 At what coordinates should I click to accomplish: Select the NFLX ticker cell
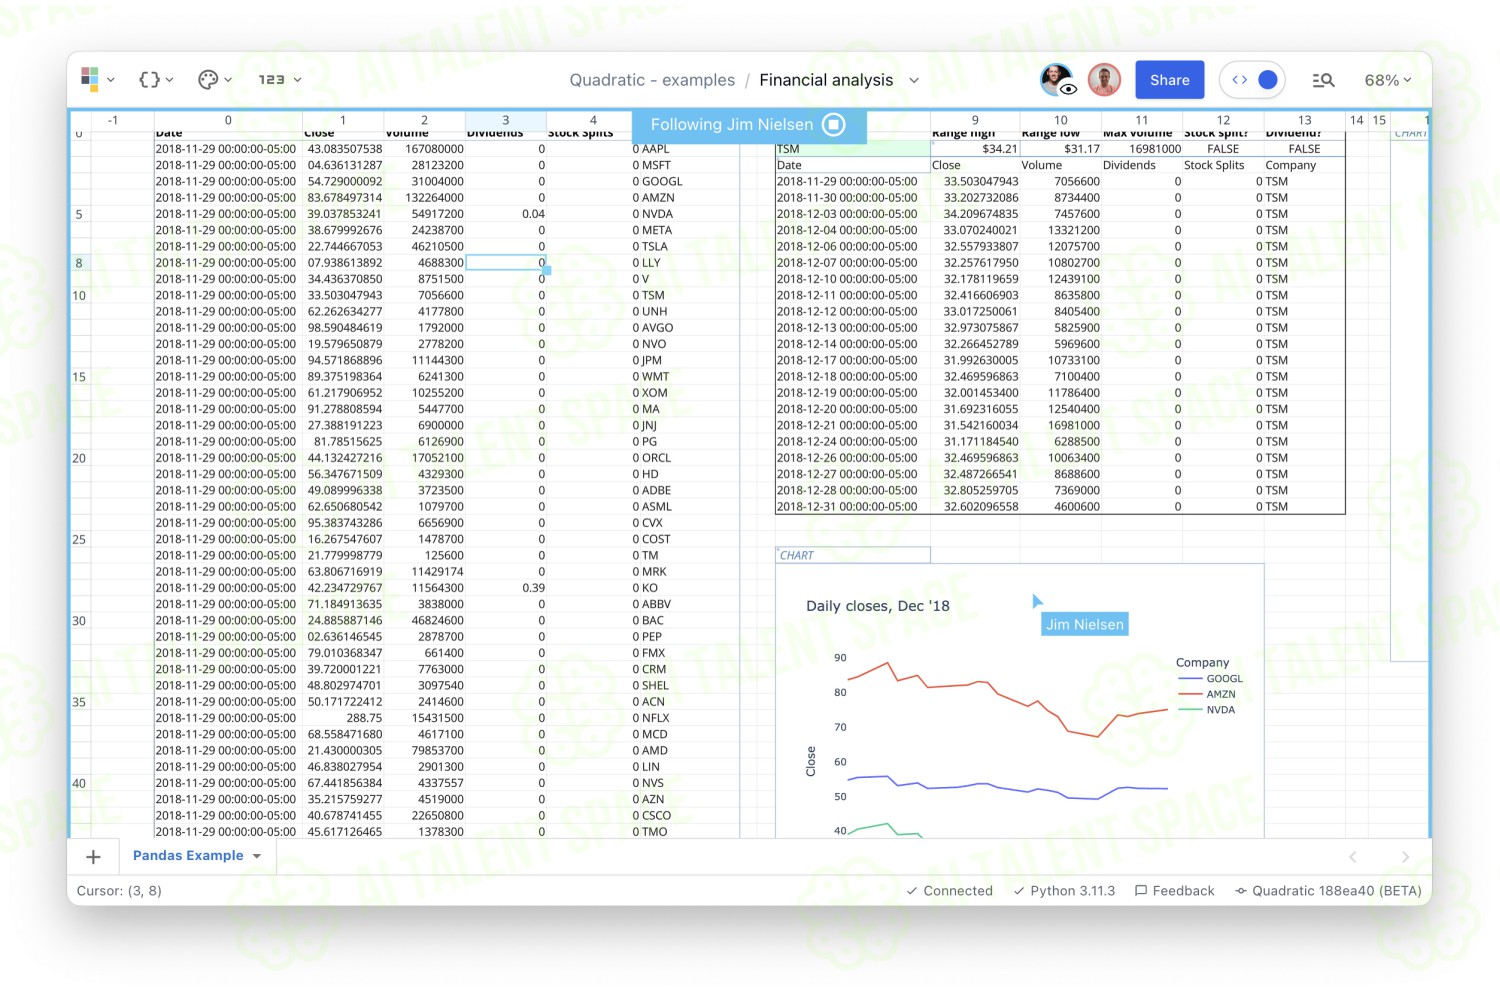[656, 718]
